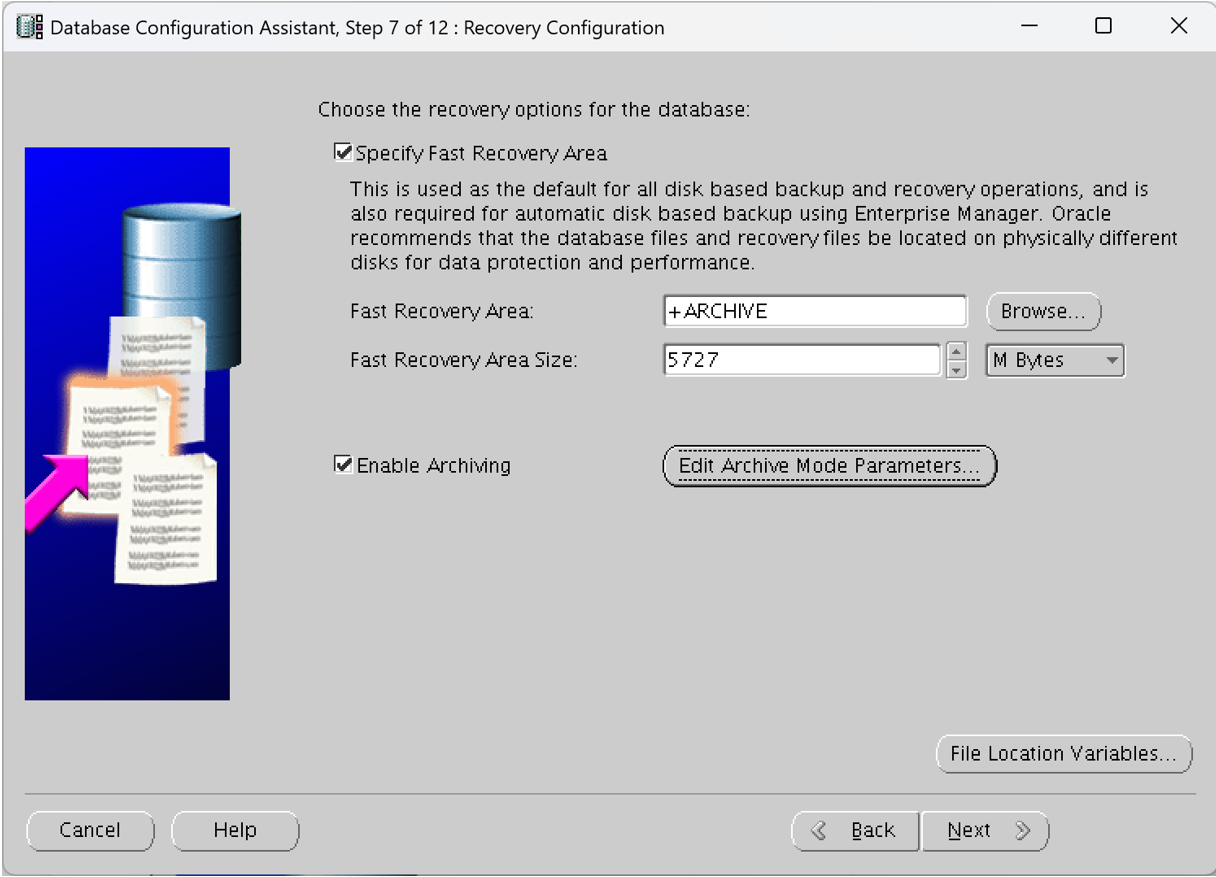Go Back to the previous step
The height and width of the screenshot is (877, 1216).
854,831
